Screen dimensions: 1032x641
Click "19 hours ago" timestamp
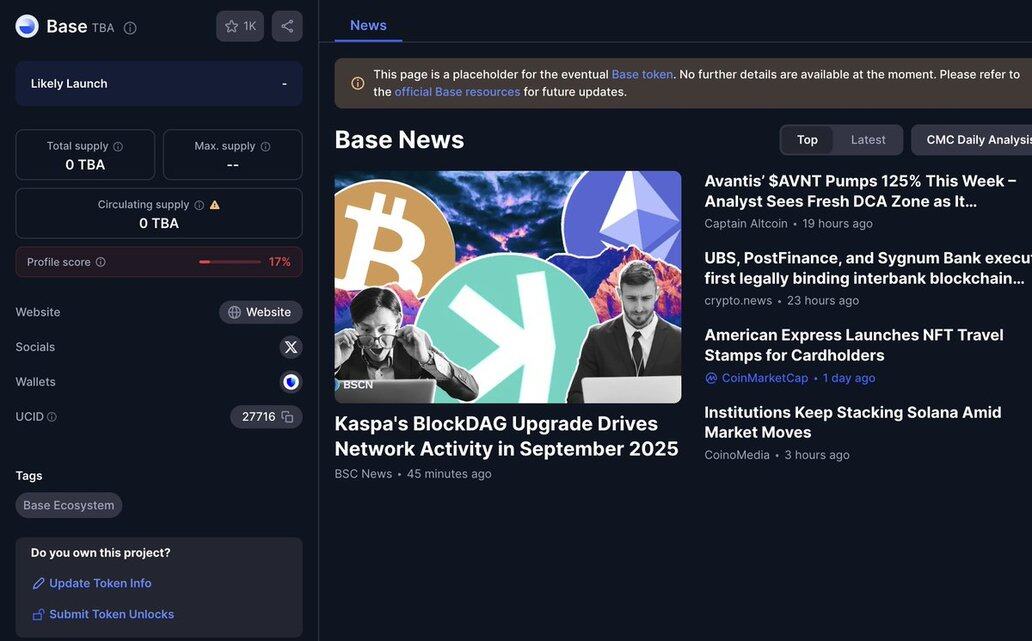[x=837, y=223]
